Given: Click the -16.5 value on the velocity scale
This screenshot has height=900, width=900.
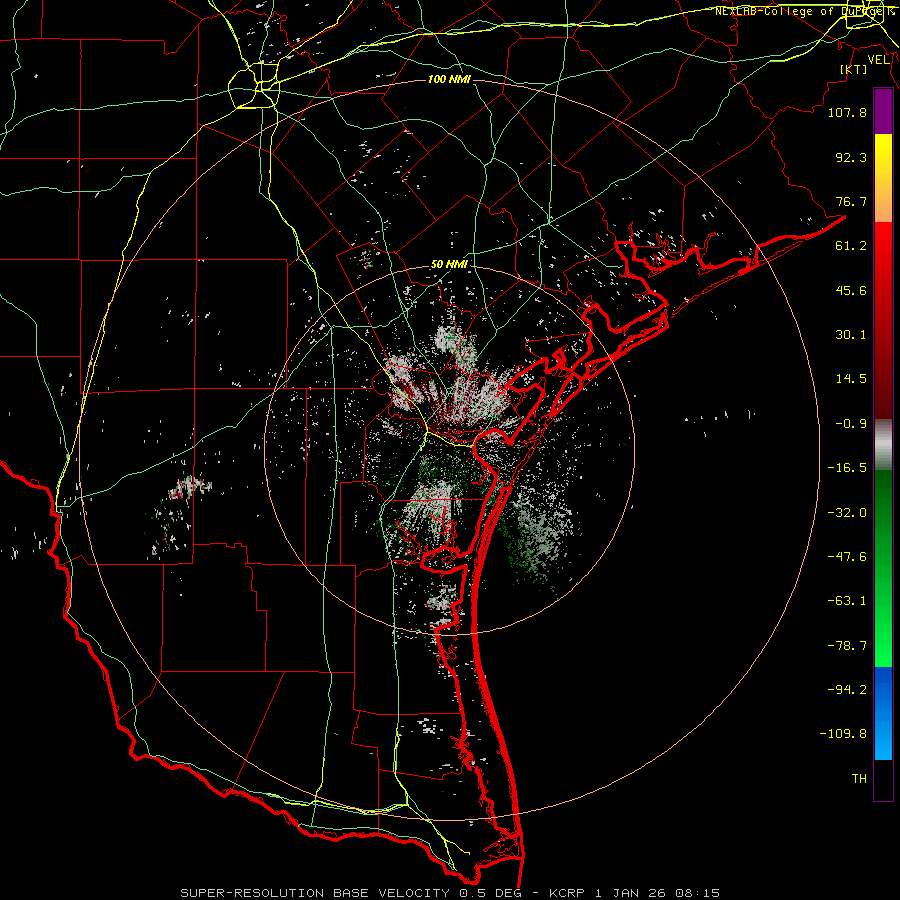Looking at the screenshot, I should click(847, 468).
